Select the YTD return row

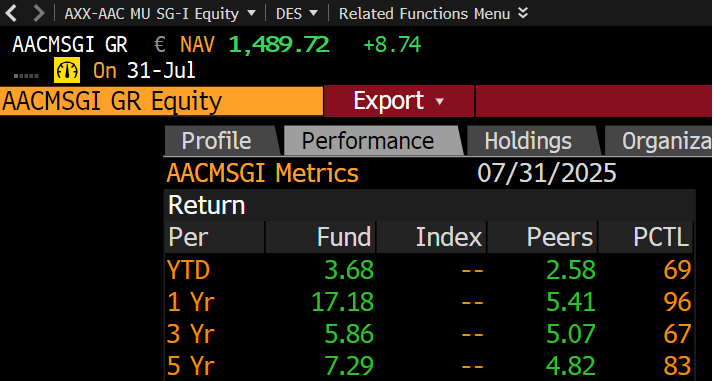tap(429, 270)
